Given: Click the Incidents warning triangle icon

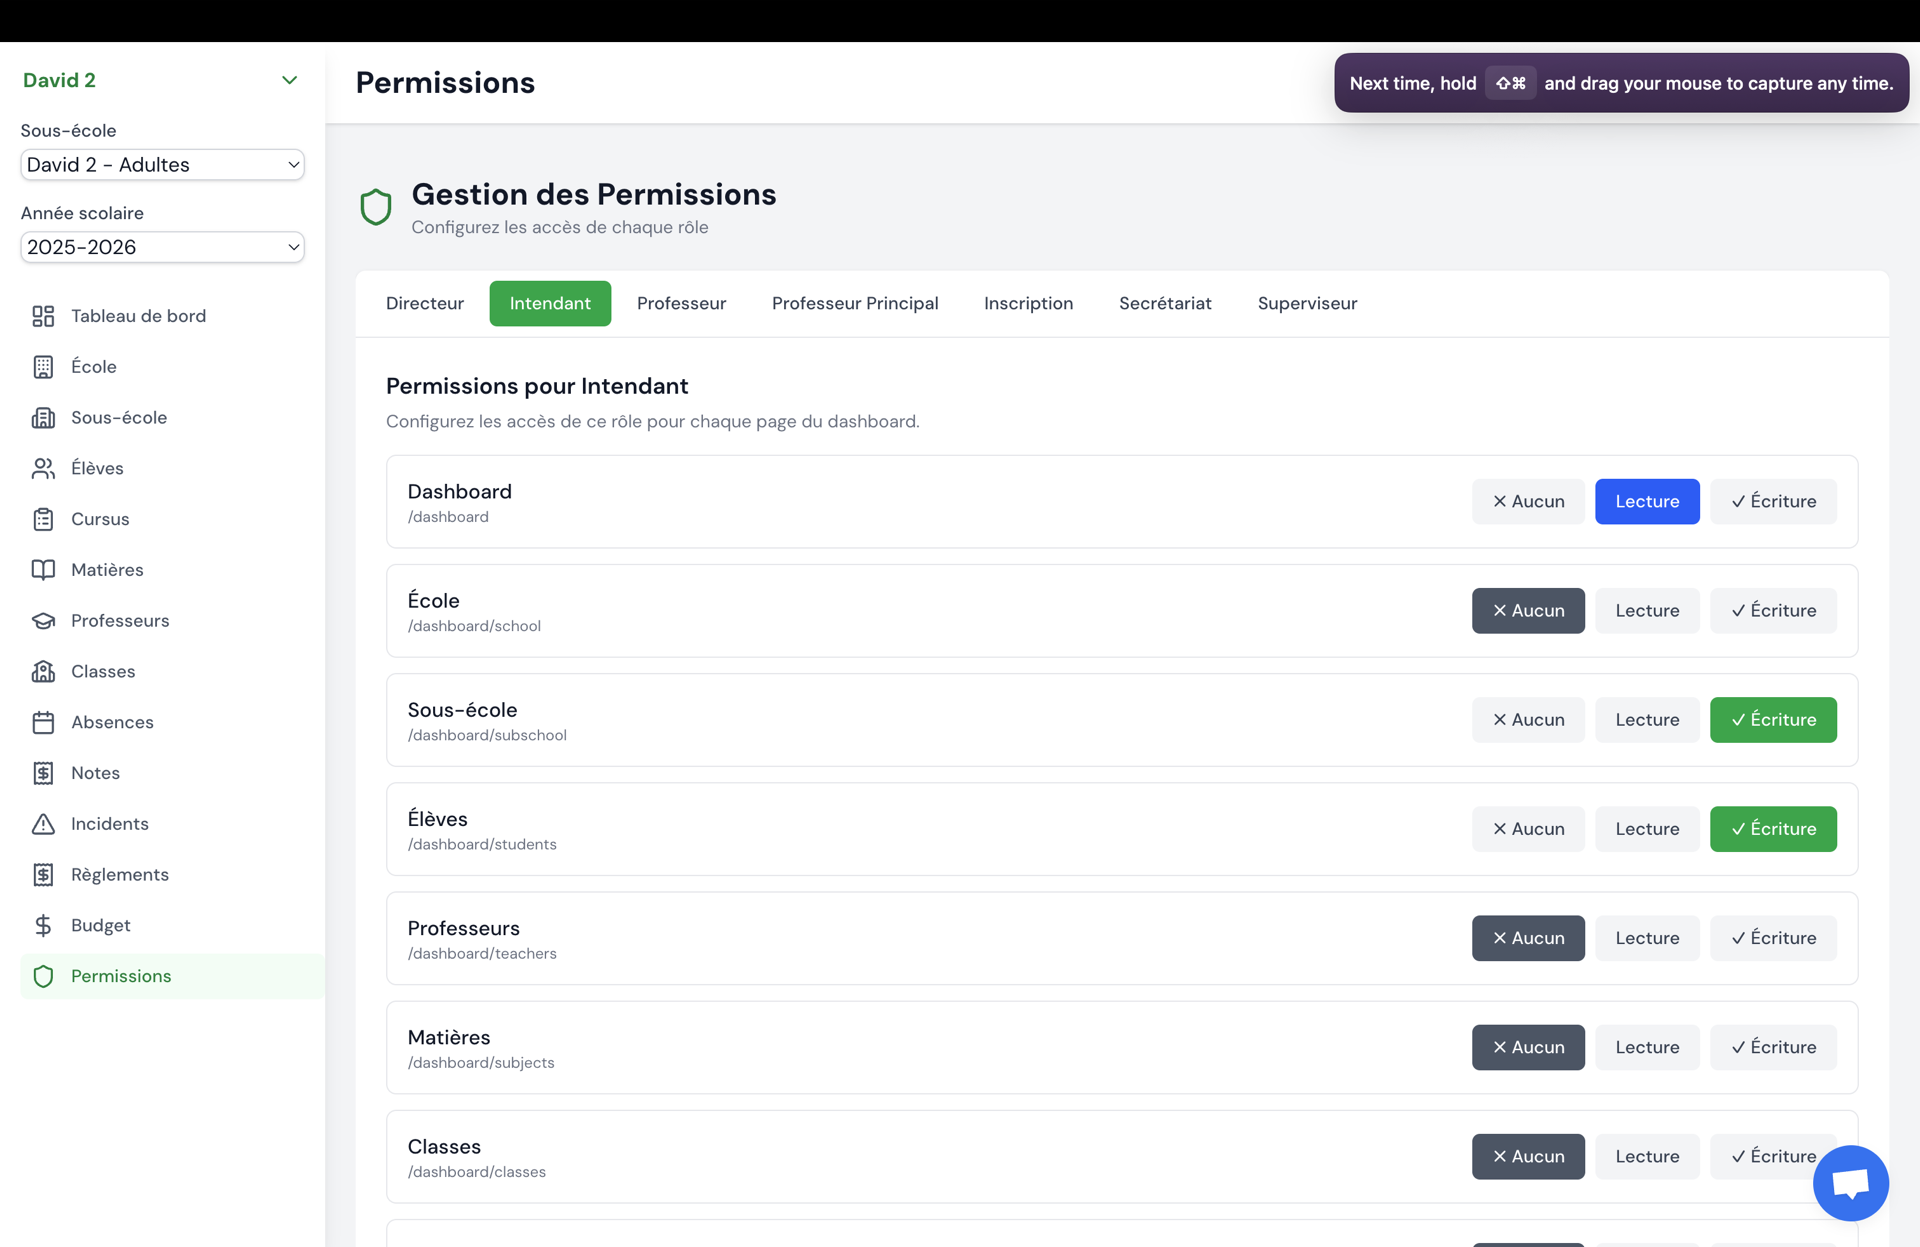Looking at the screenshot, I should [43, 824].
